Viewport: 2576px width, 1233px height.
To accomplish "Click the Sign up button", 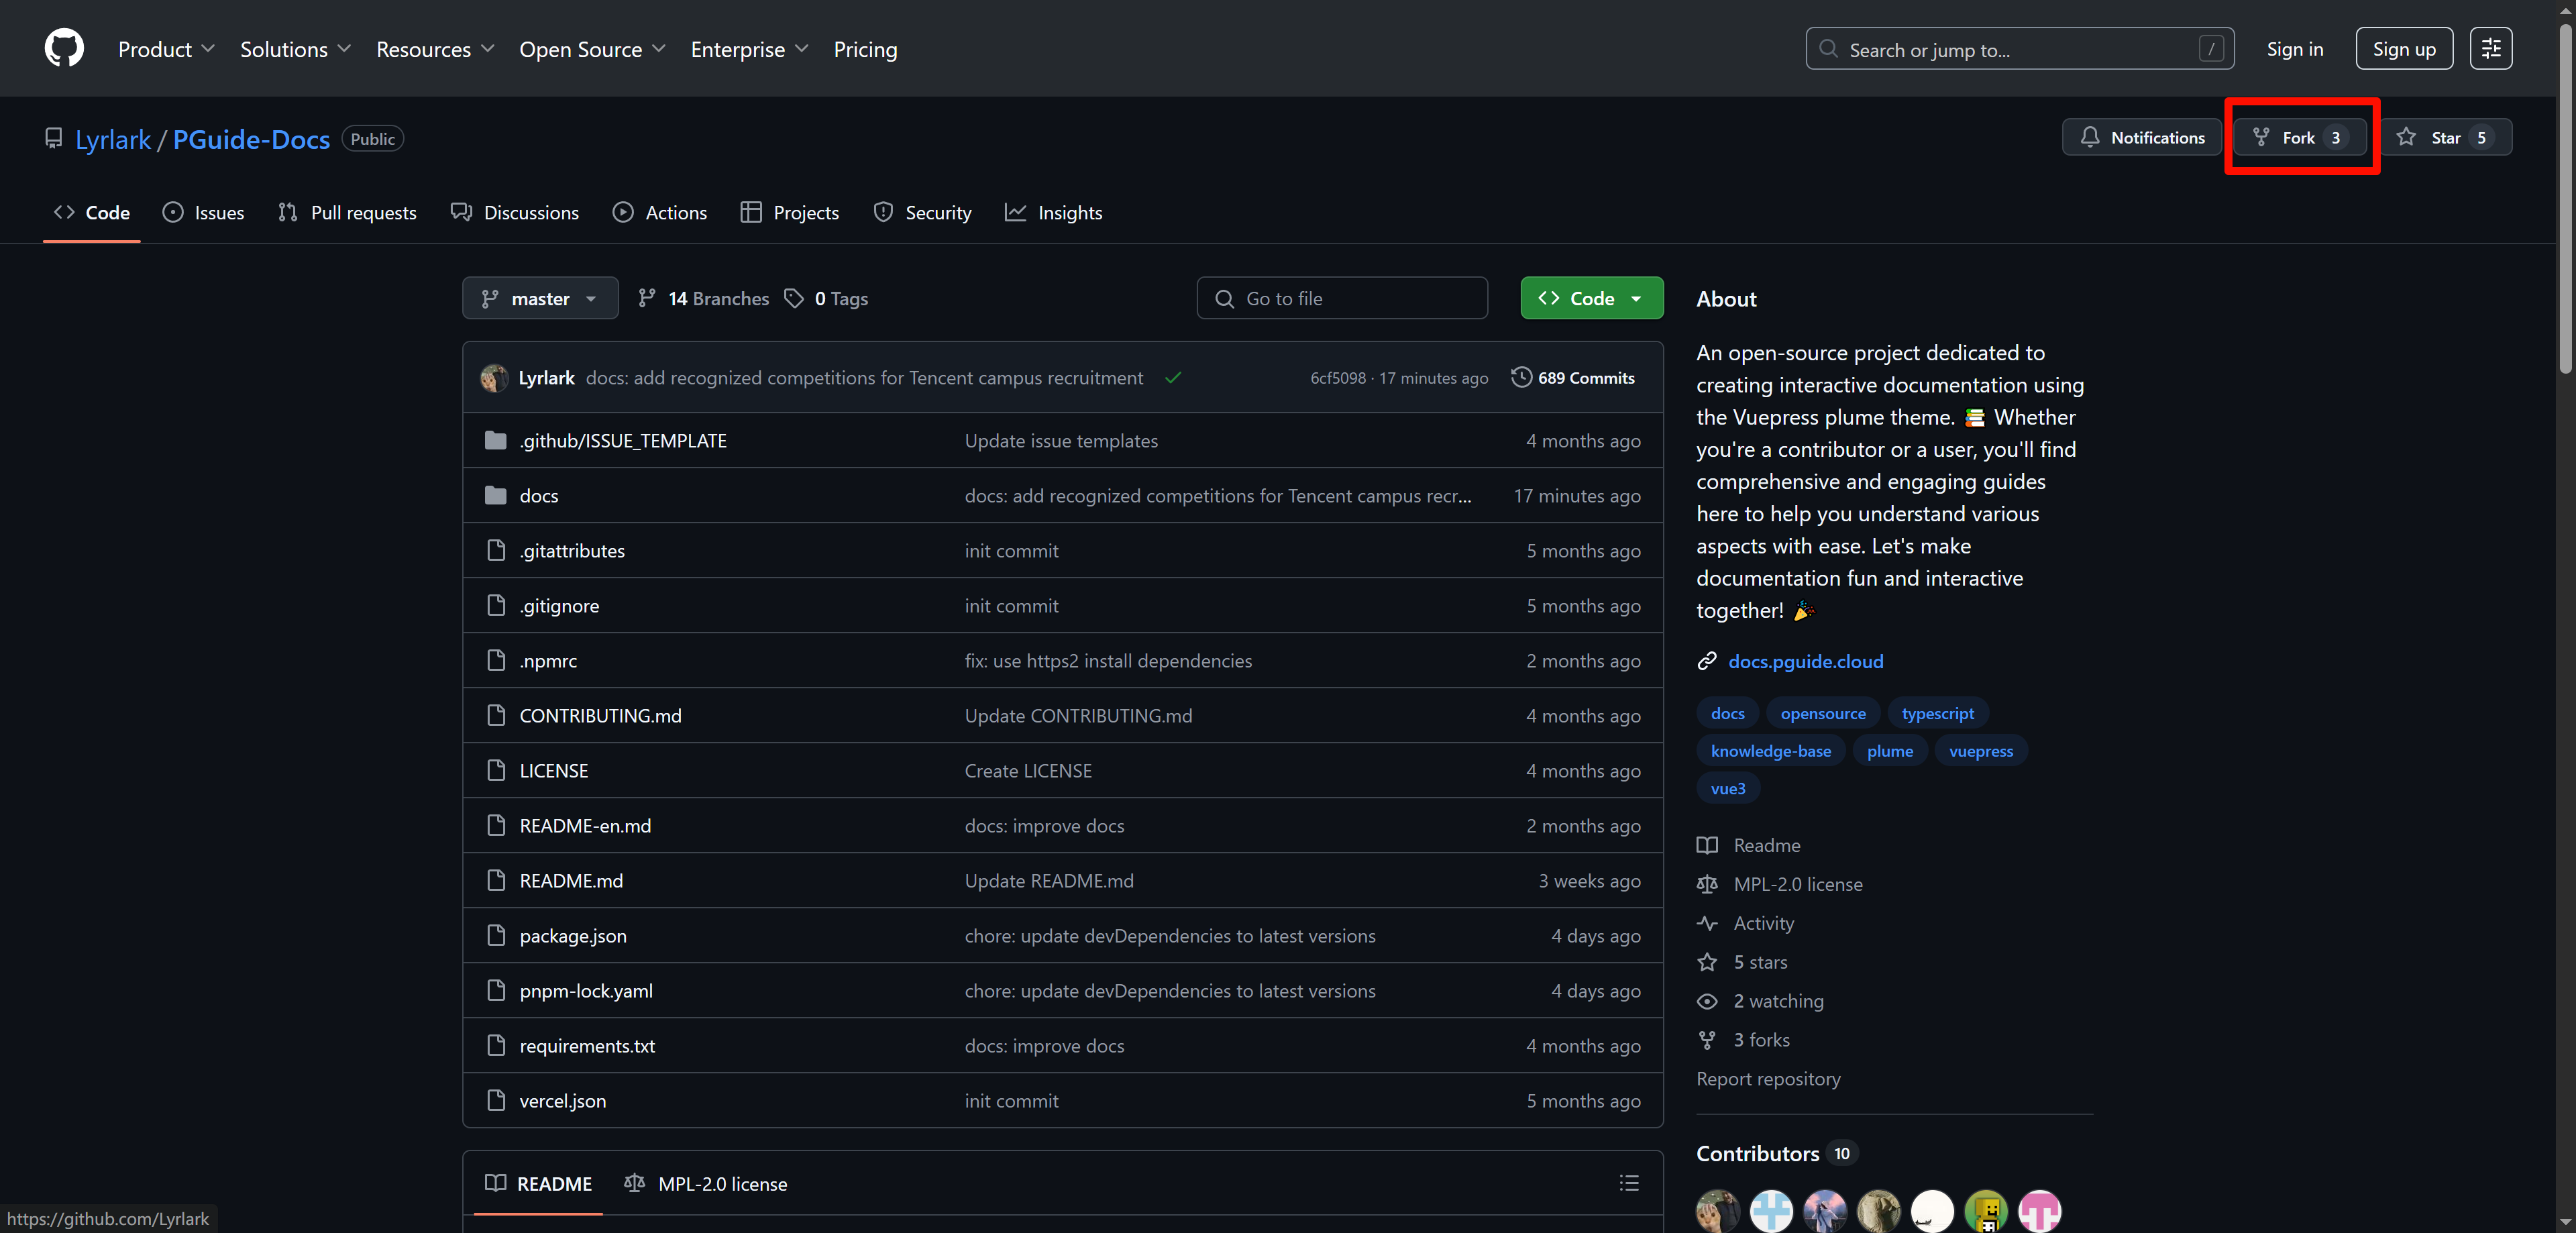I will pos(2404,49).
